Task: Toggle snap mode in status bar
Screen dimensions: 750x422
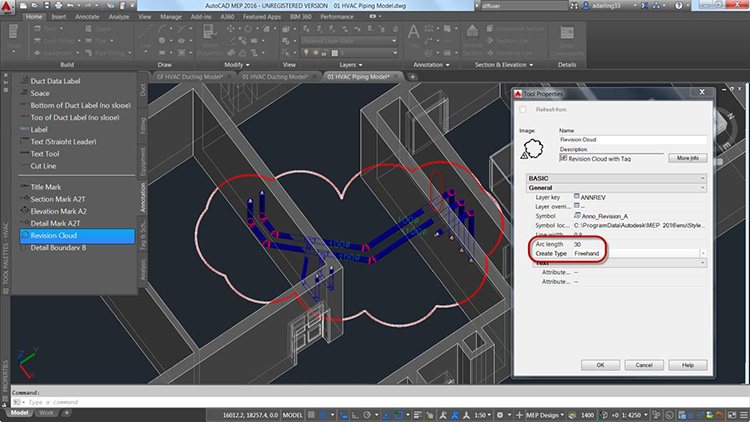Action: point(323,415)
